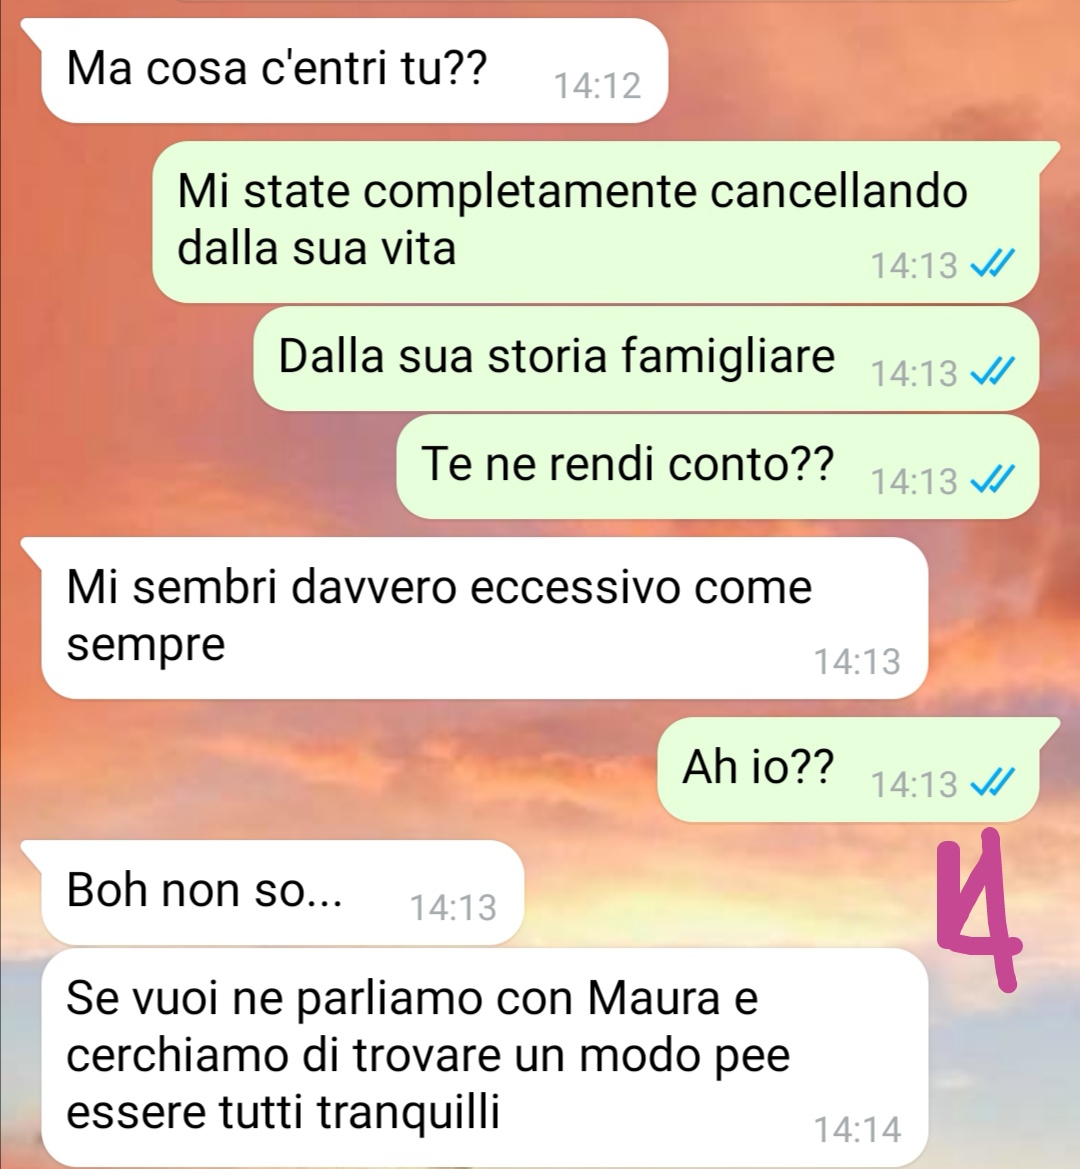Select the "Ma cosa c'entri tu??" message bubble
1080x1169 pixels.
point(354,71)
